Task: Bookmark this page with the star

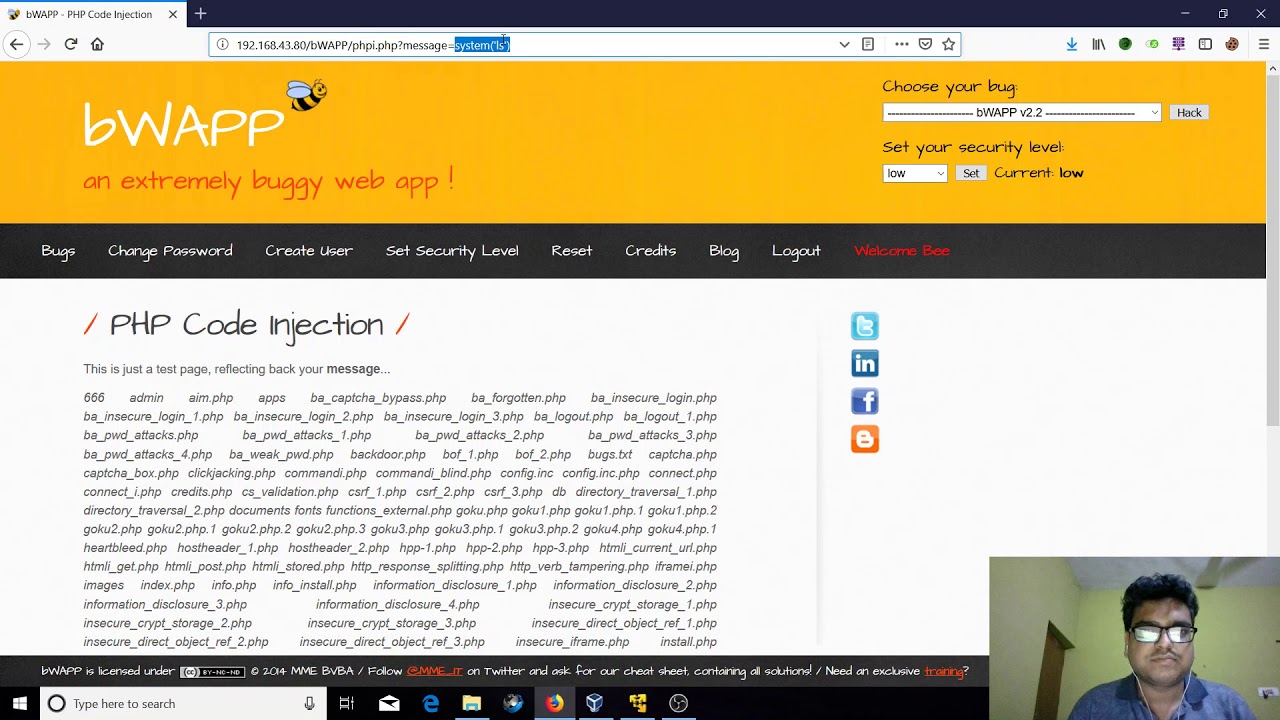Action: (x=948, y=44)
